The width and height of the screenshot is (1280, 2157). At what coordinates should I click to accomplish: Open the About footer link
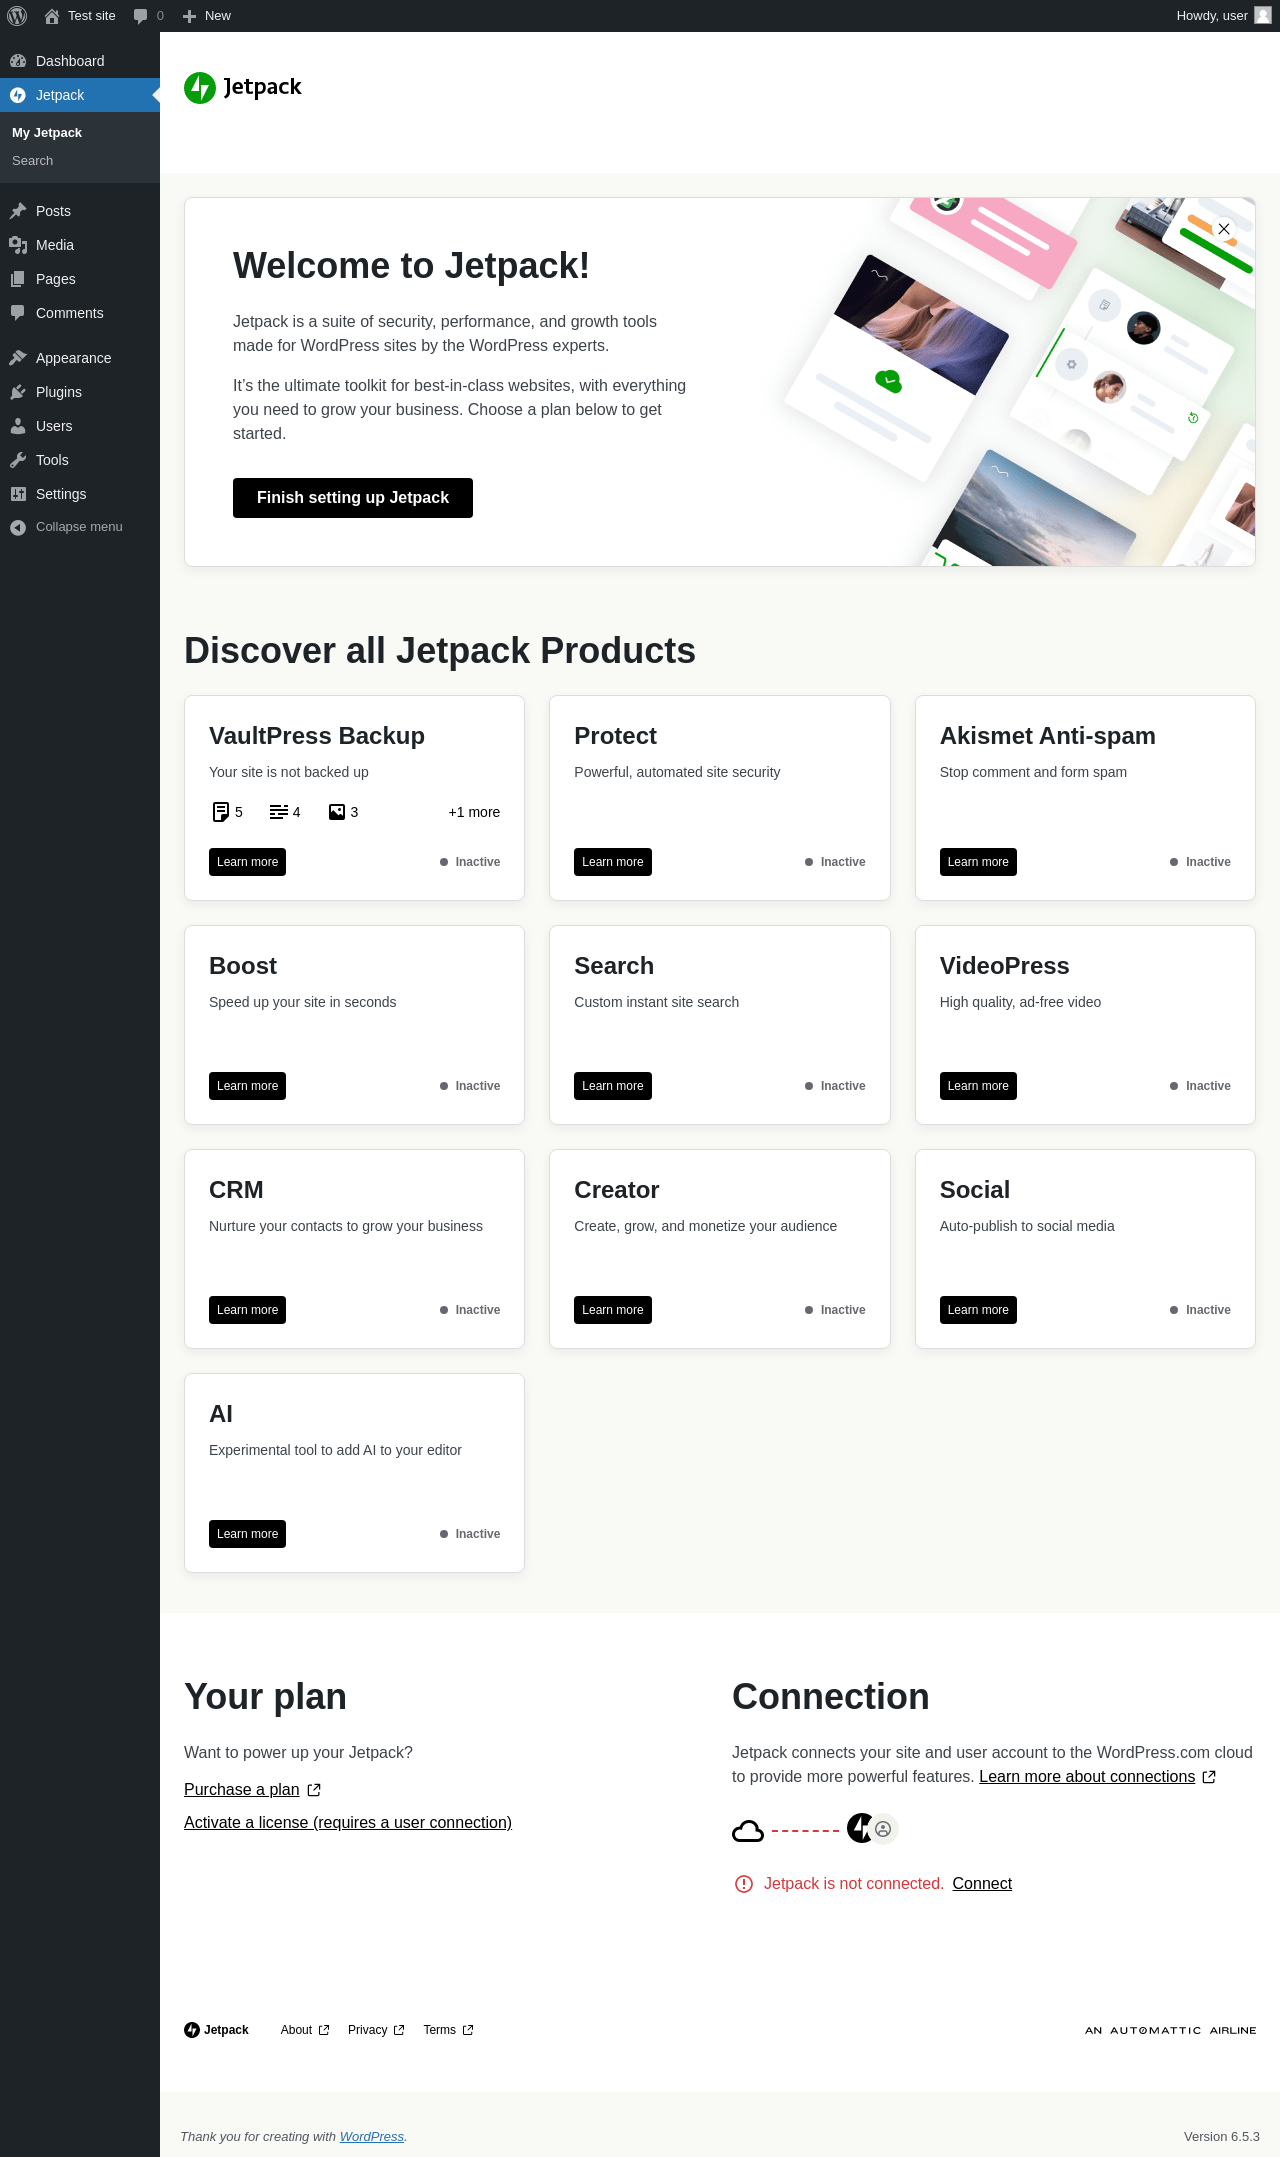[305, 2030]
